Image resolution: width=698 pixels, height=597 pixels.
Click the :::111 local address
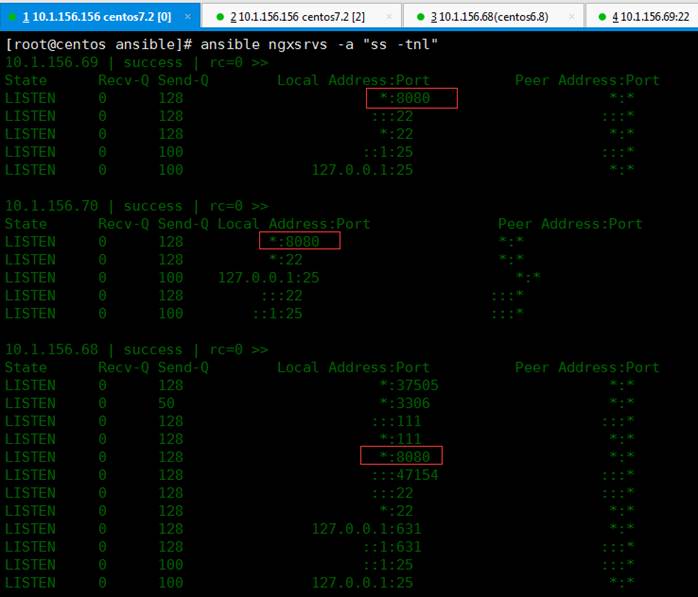point(397,421)
